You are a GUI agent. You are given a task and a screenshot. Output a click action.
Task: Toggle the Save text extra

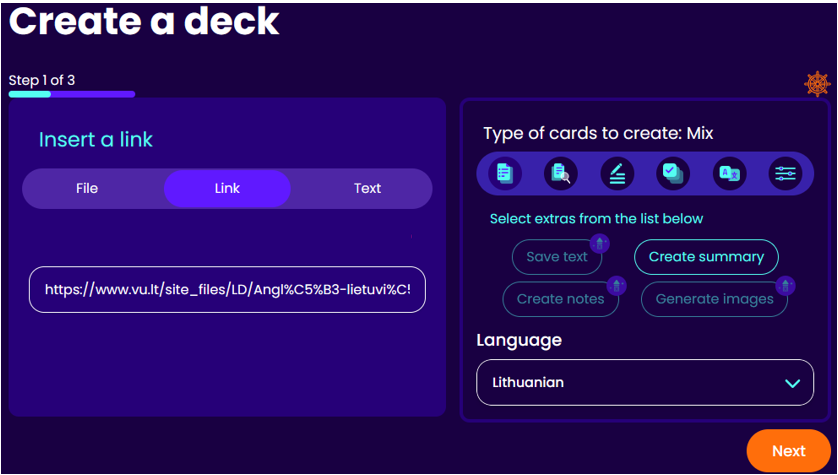pos(557,257)
